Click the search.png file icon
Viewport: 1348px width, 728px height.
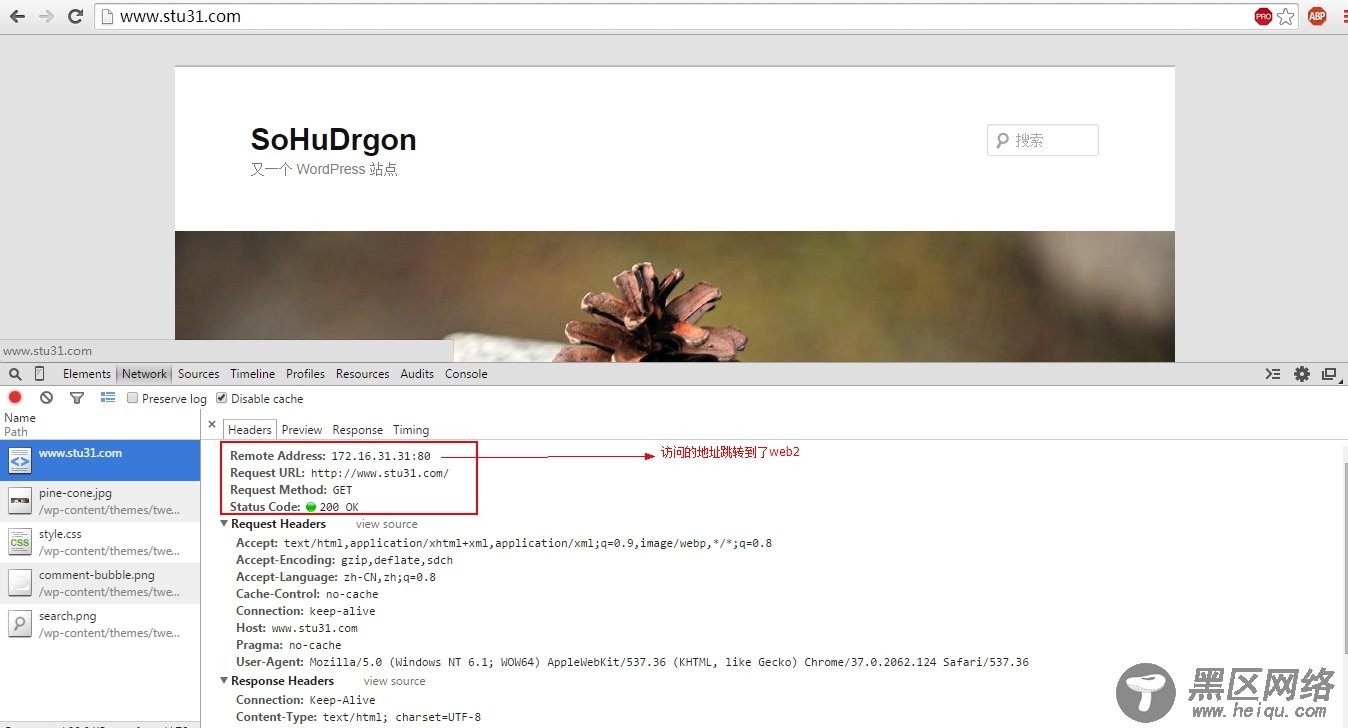pos(20,624)
